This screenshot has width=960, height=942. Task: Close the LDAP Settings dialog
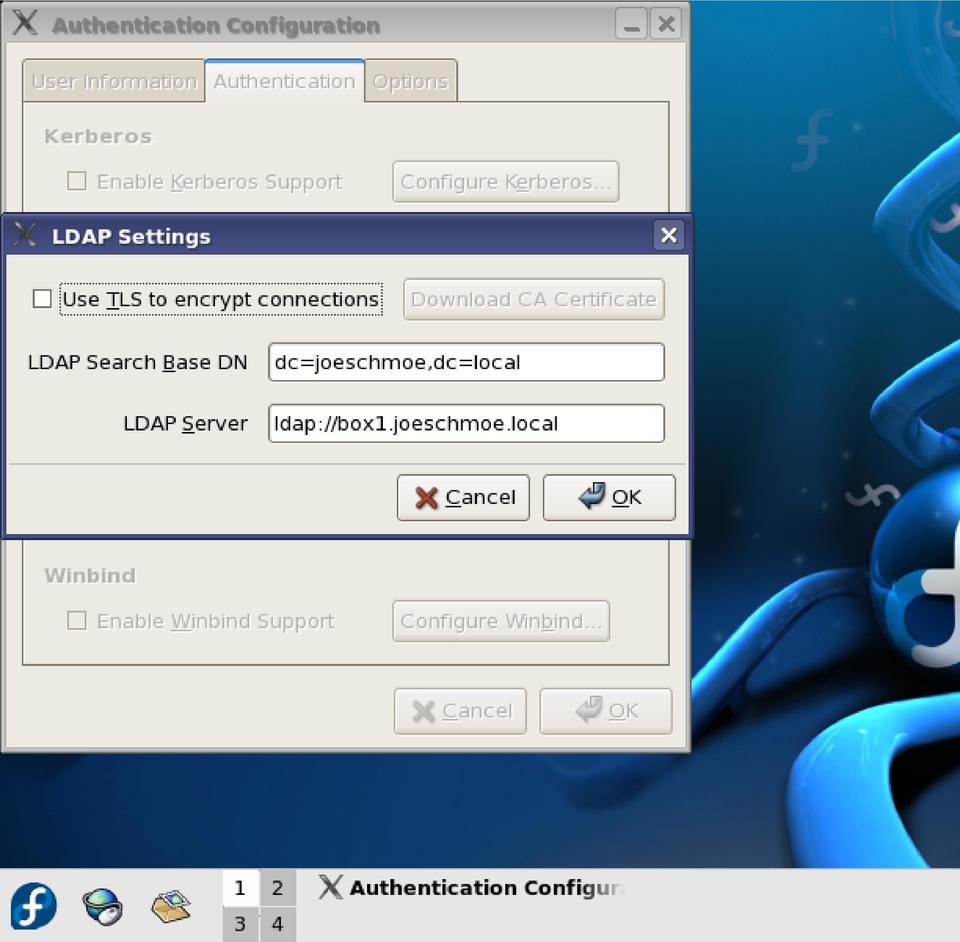(x=668, y=235)
